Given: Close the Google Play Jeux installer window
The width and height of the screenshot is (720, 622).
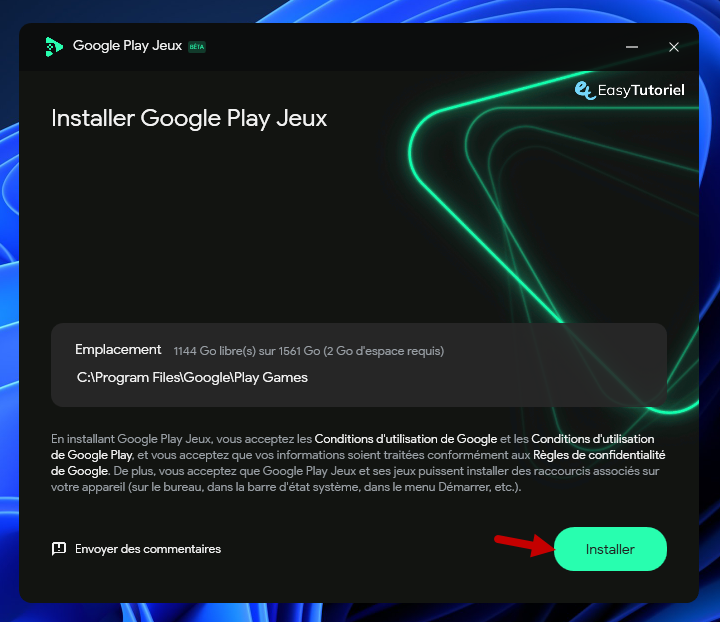Looking at the screenshot, I should pos(674,47).
